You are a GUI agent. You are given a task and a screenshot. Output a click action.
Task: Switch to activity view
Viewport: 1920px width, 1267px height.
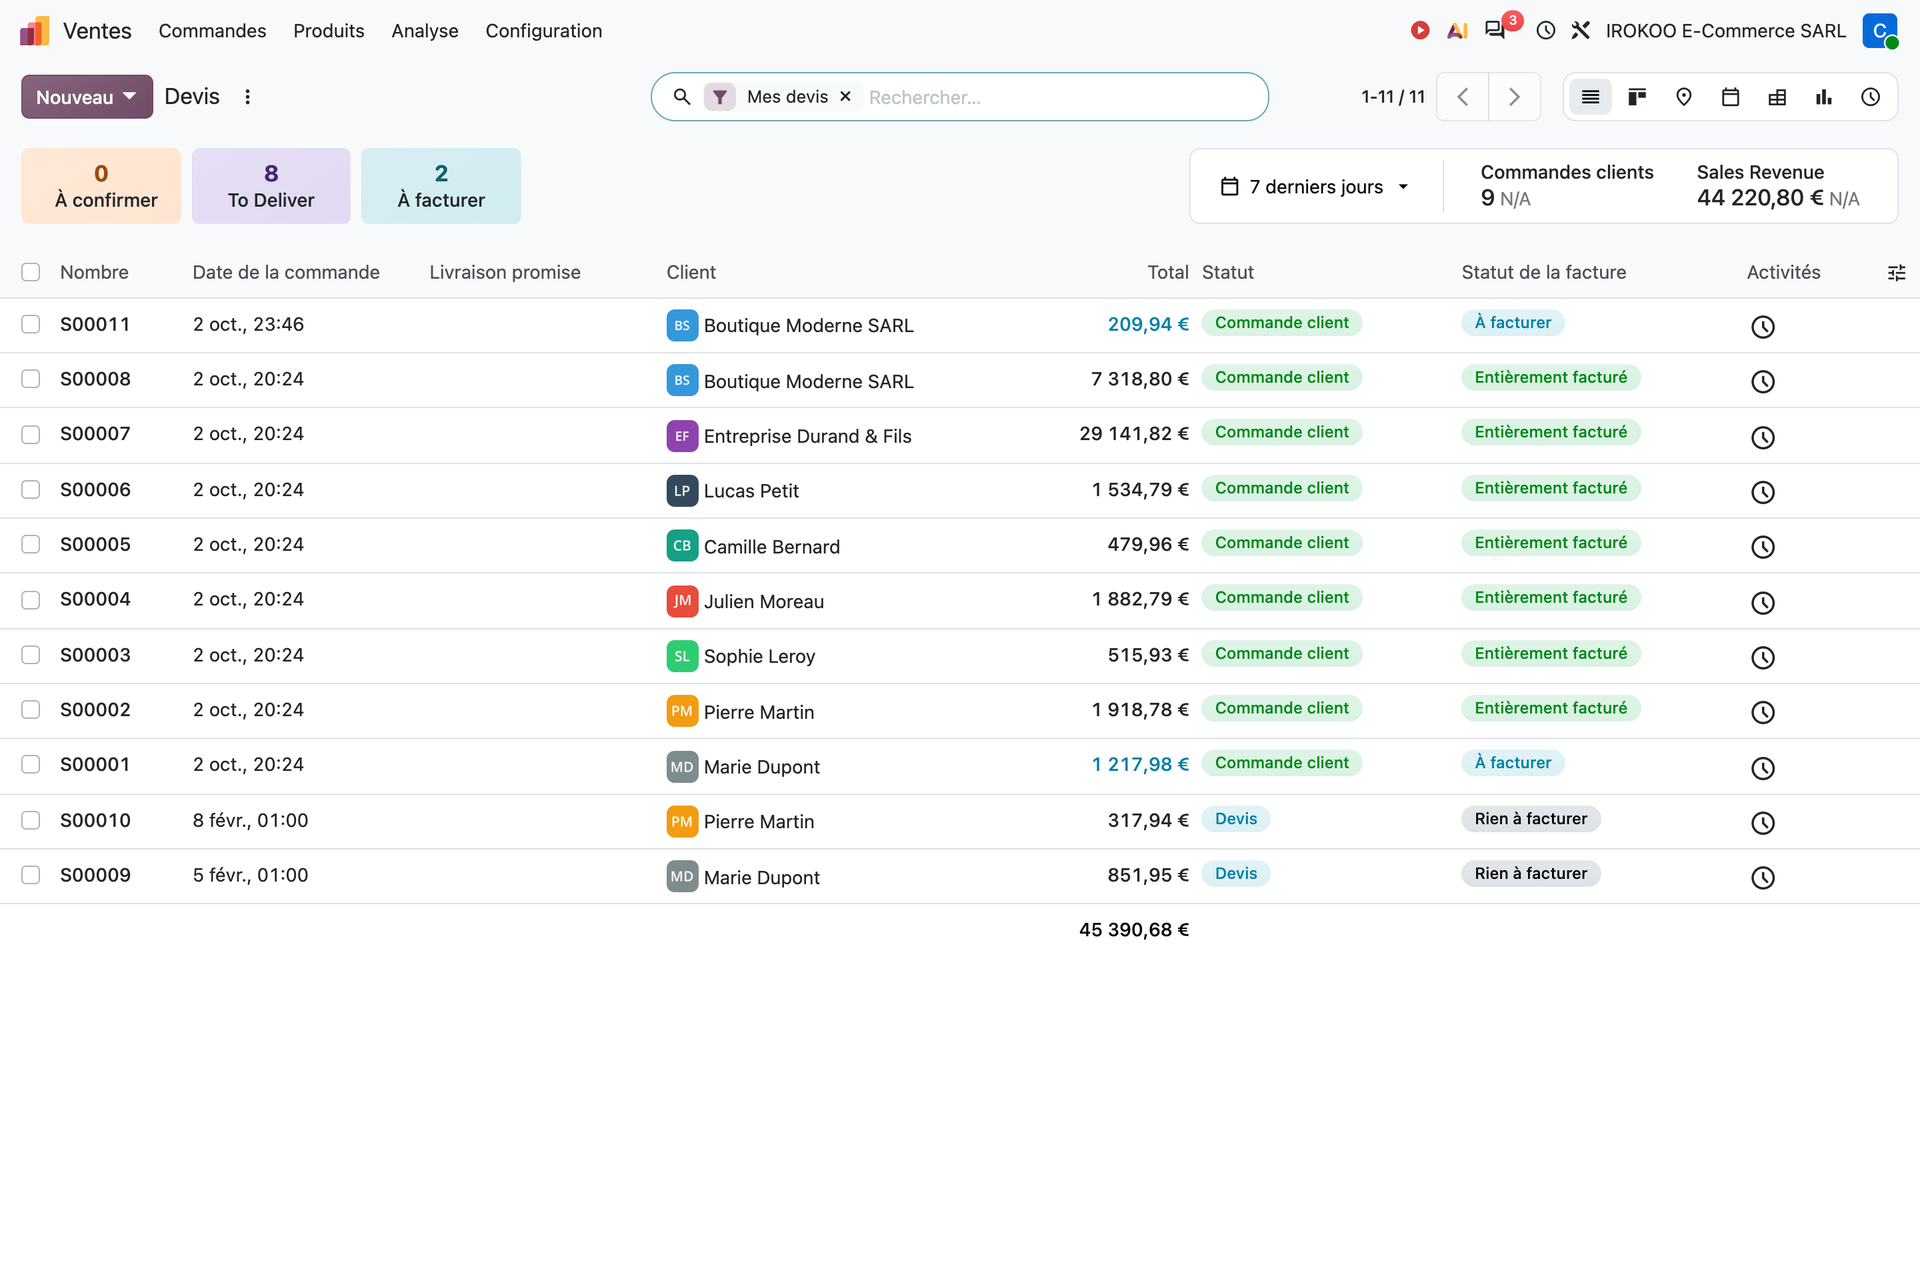(x=1871, y=97)
